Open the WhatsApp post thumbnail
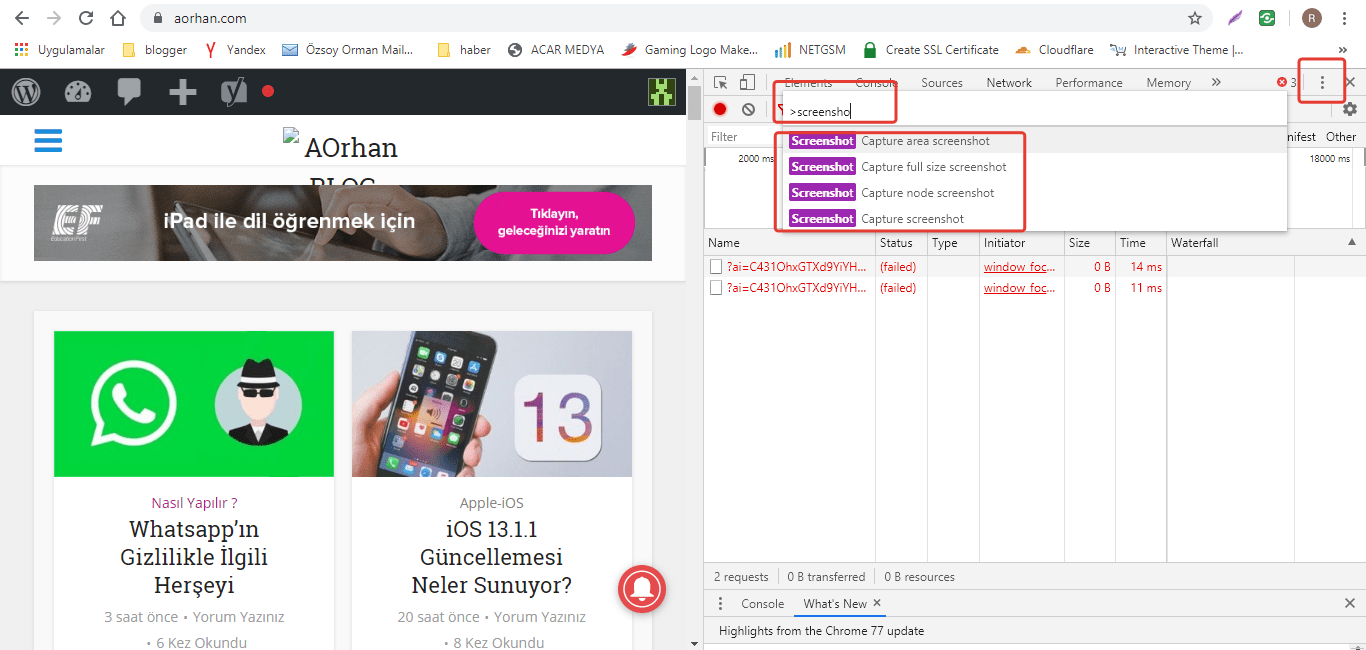 click(194, 404)
